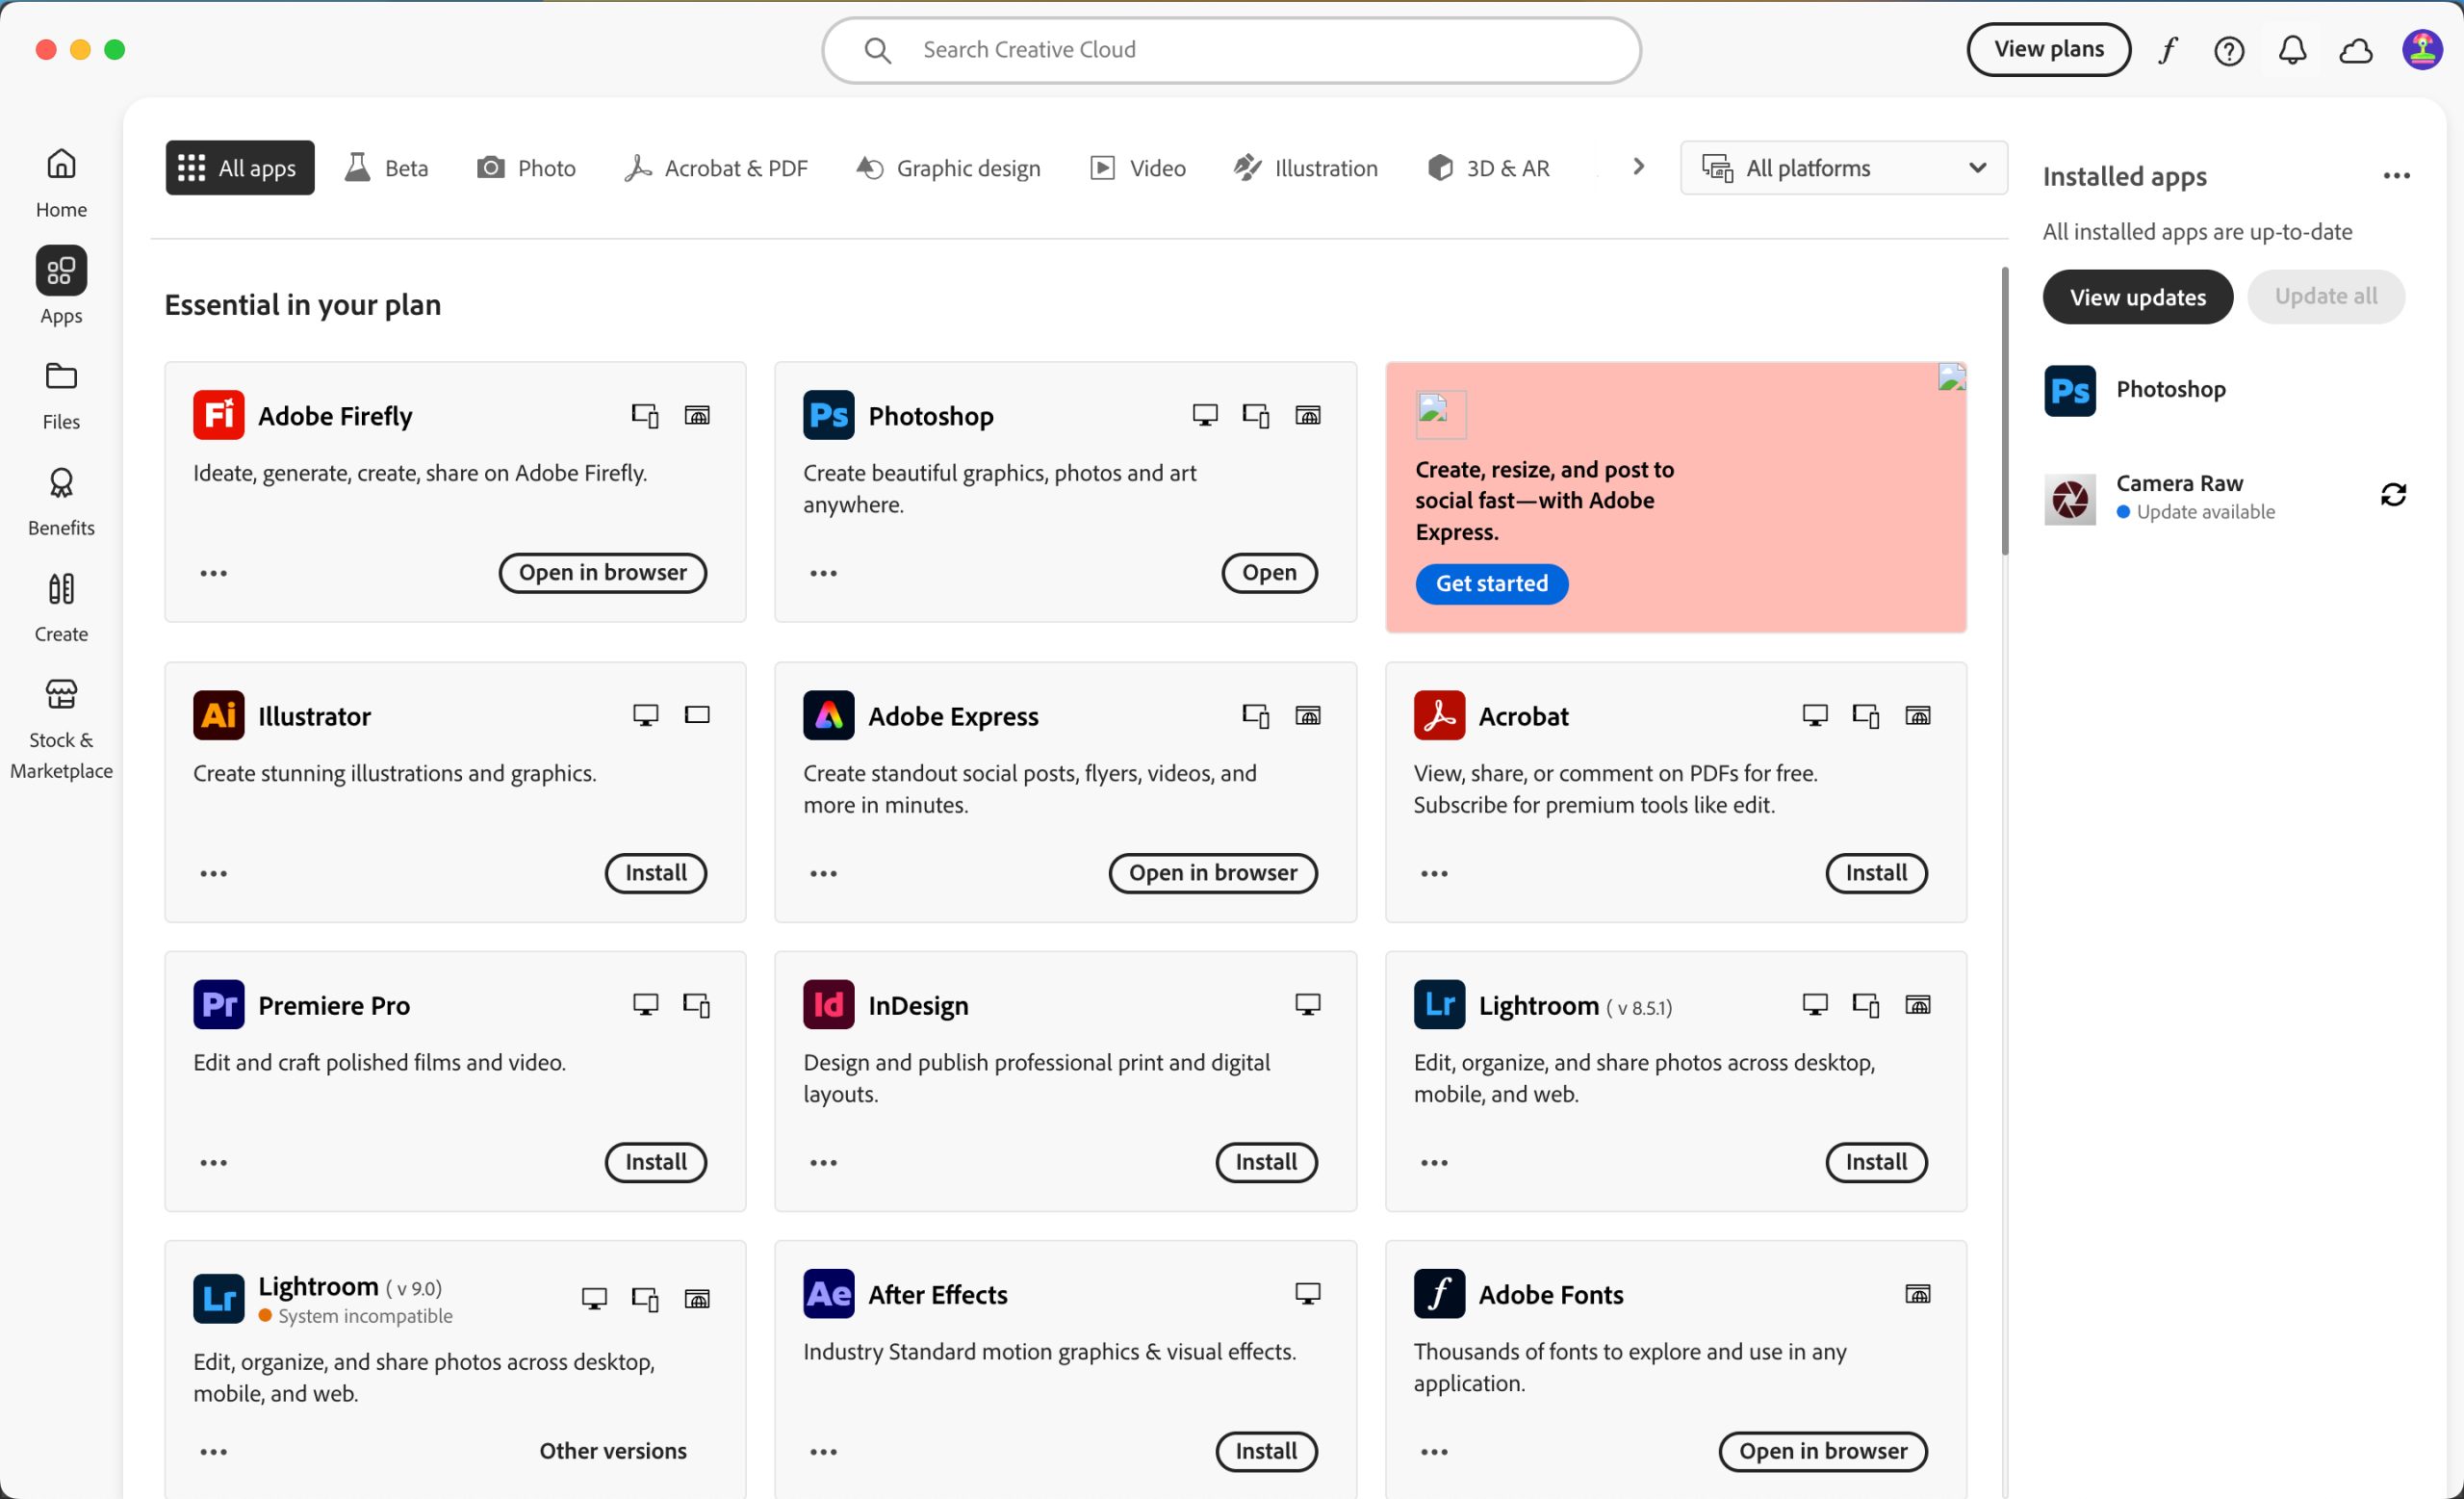This screenshot has height=1499, width=2464.
Task: Open Illustrator card more options menu
Action: tap(213, 873)
